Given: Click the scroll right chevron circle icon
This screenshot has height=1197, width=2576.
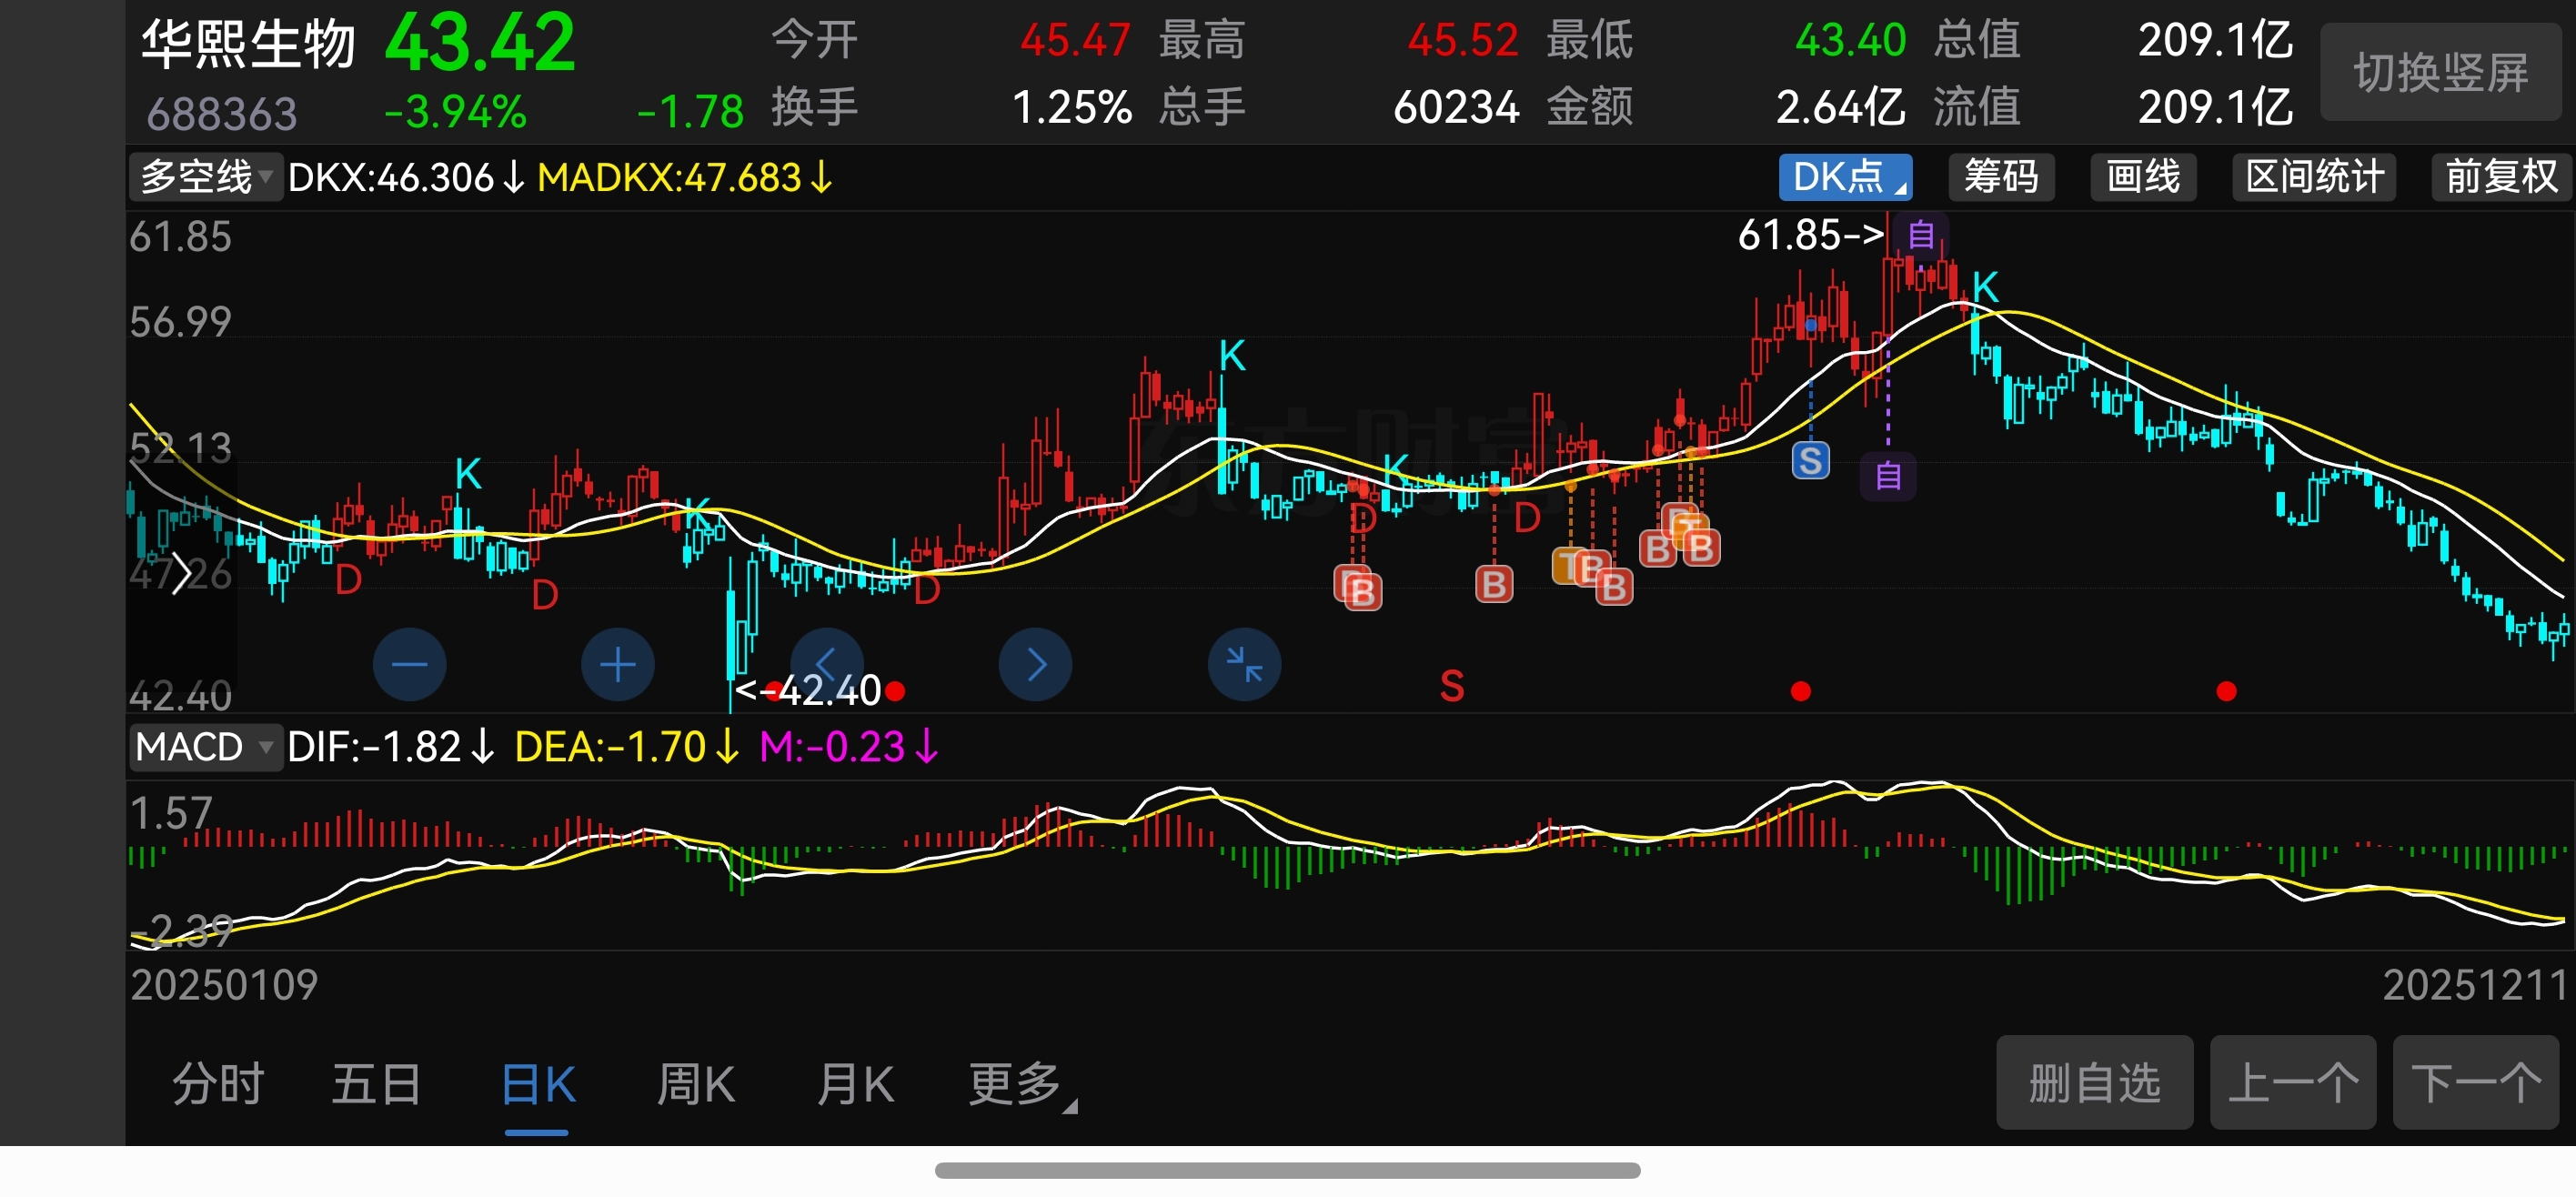Looking at the screenshot, I should point(1035,664).
